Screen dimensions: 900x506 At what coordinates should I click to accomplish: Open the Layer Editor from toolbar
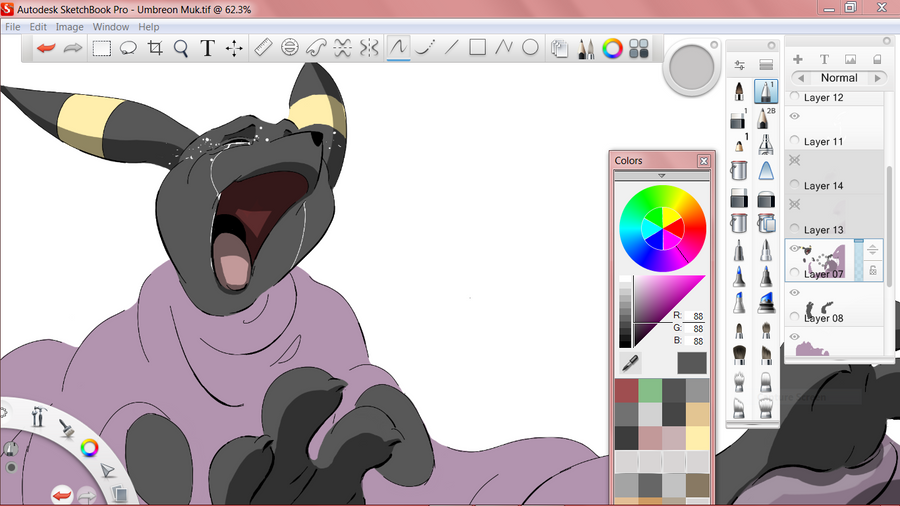pos(559,49)
